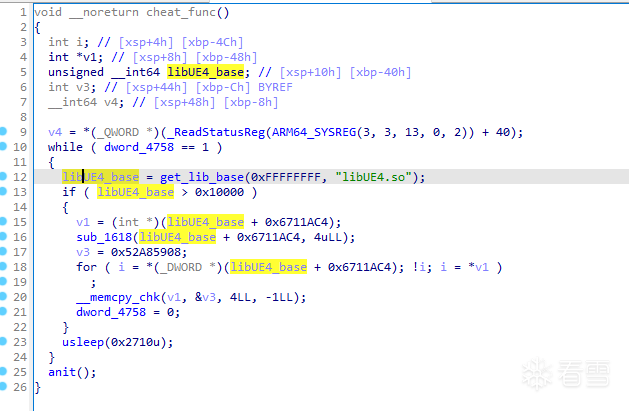This screenshot has width=629, height=411.
Task: Click v1 assignment on line 15
Action: [83, 222]
